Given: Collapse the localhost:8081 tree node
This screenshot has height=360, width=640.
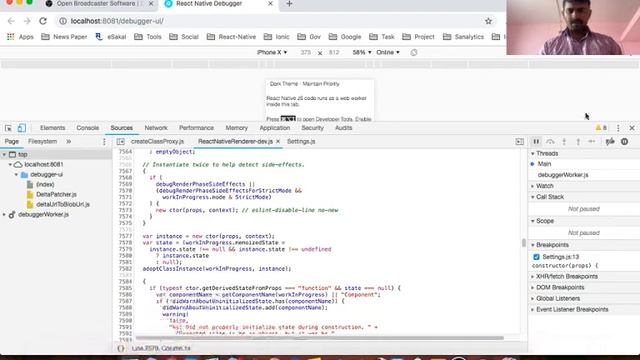Looking at the screenshot, I should click(10, 164).
